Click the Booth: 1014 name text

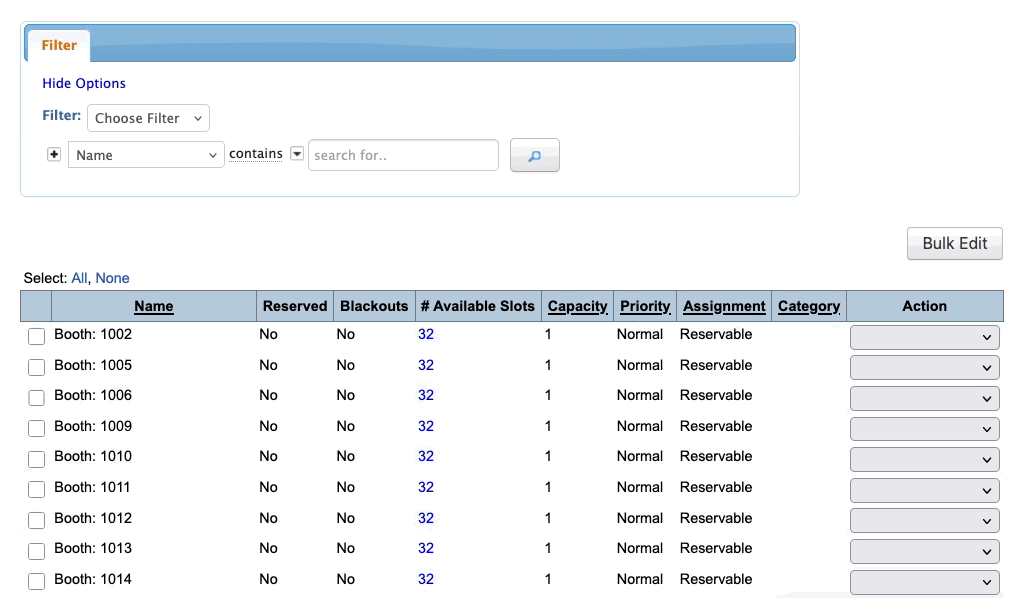tap(93, 579)
